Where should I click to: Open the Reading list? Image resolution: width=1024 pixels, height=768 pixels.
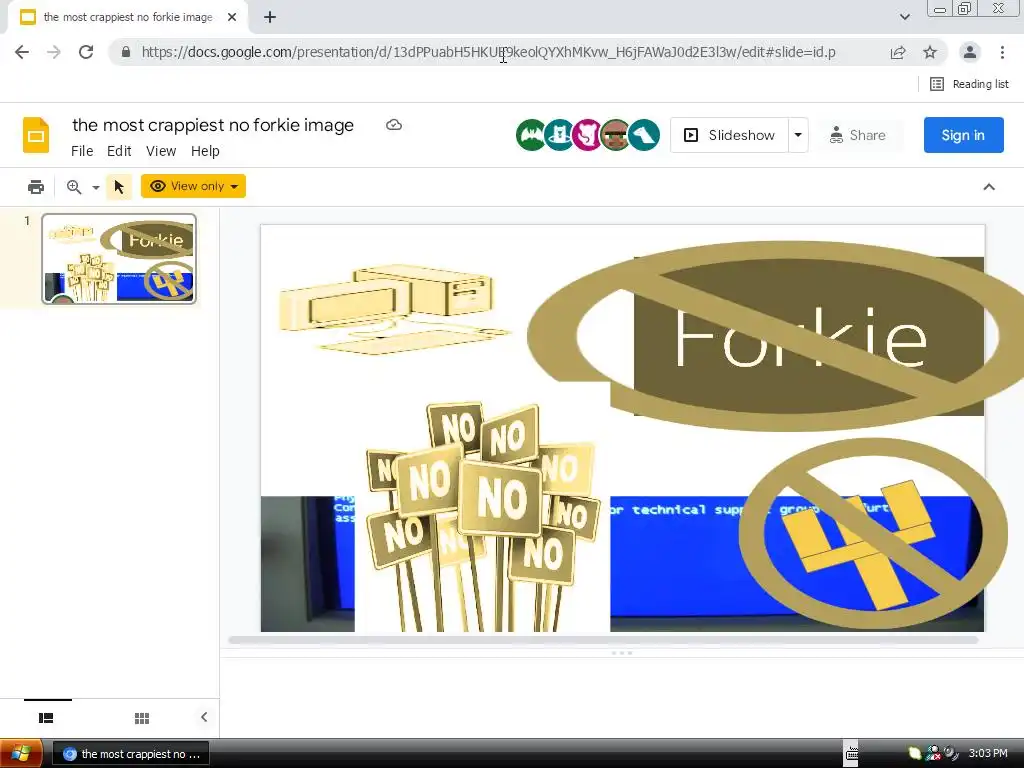tap(969, 84)
